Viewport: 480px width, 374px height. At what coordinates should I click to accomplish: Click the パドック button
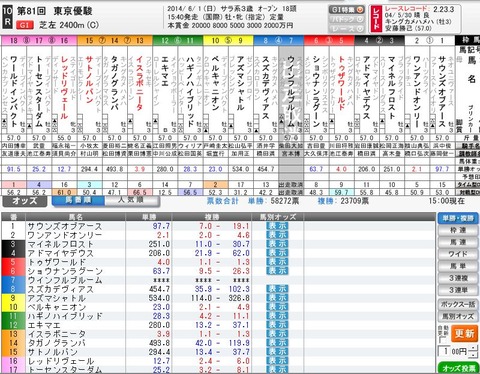point(347,19)
